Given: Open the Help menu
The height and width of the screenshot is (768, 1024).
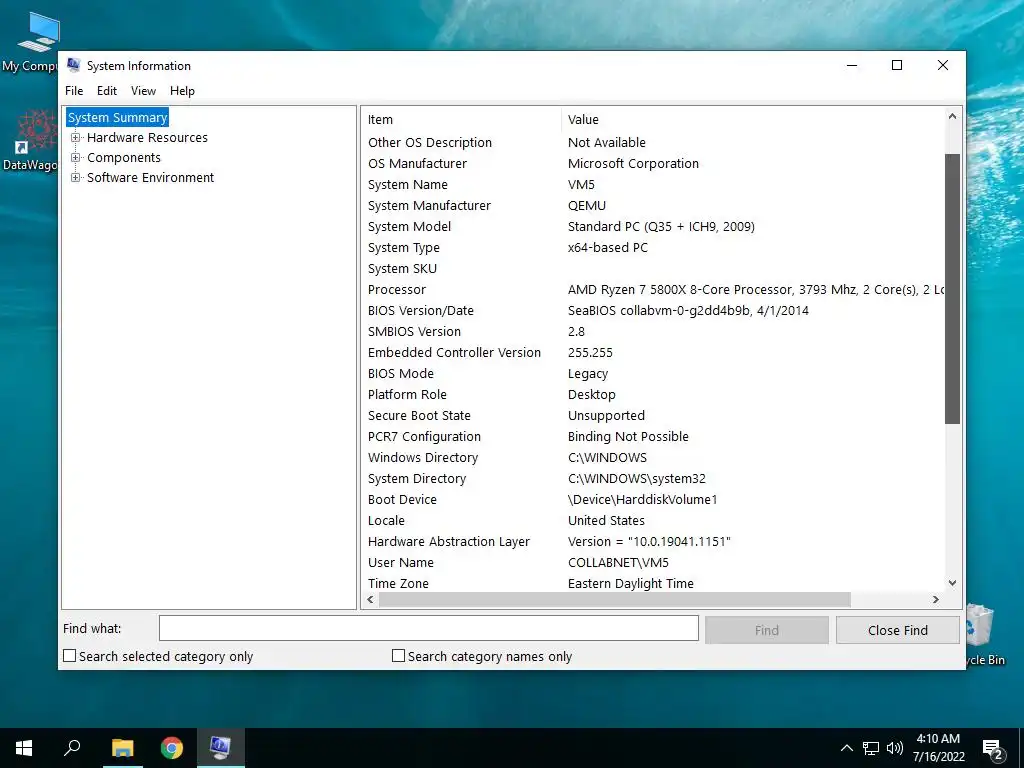Looking at the screenshot, I should tap(182, 91).
